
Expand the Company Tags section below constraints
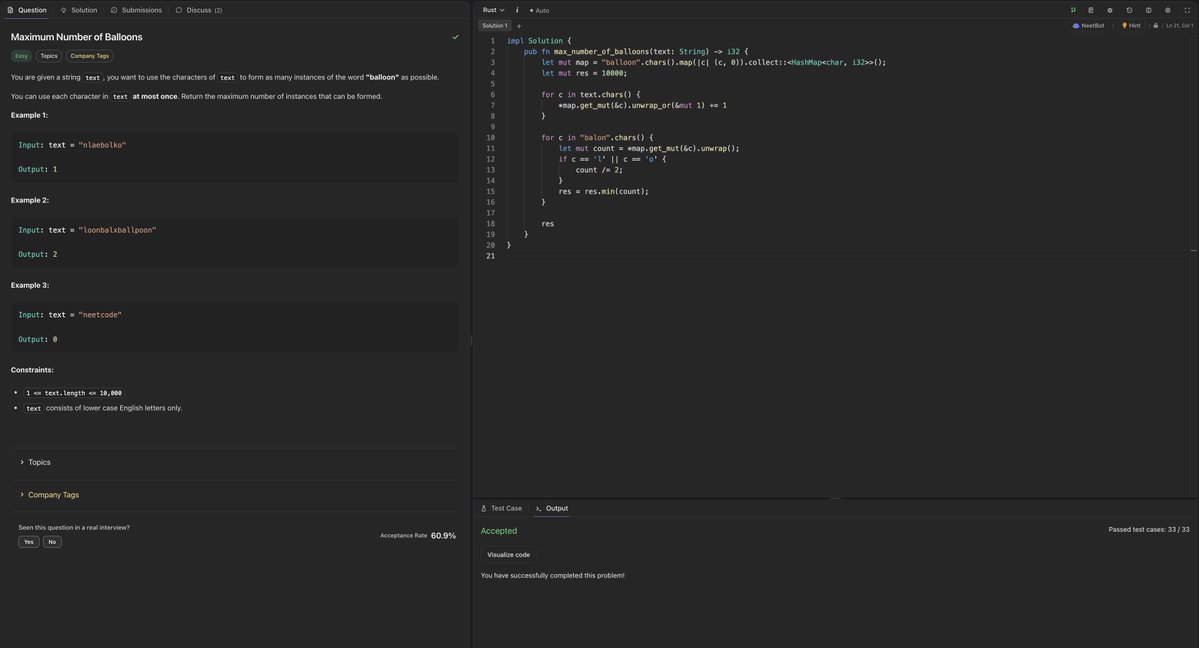[49, 495]
